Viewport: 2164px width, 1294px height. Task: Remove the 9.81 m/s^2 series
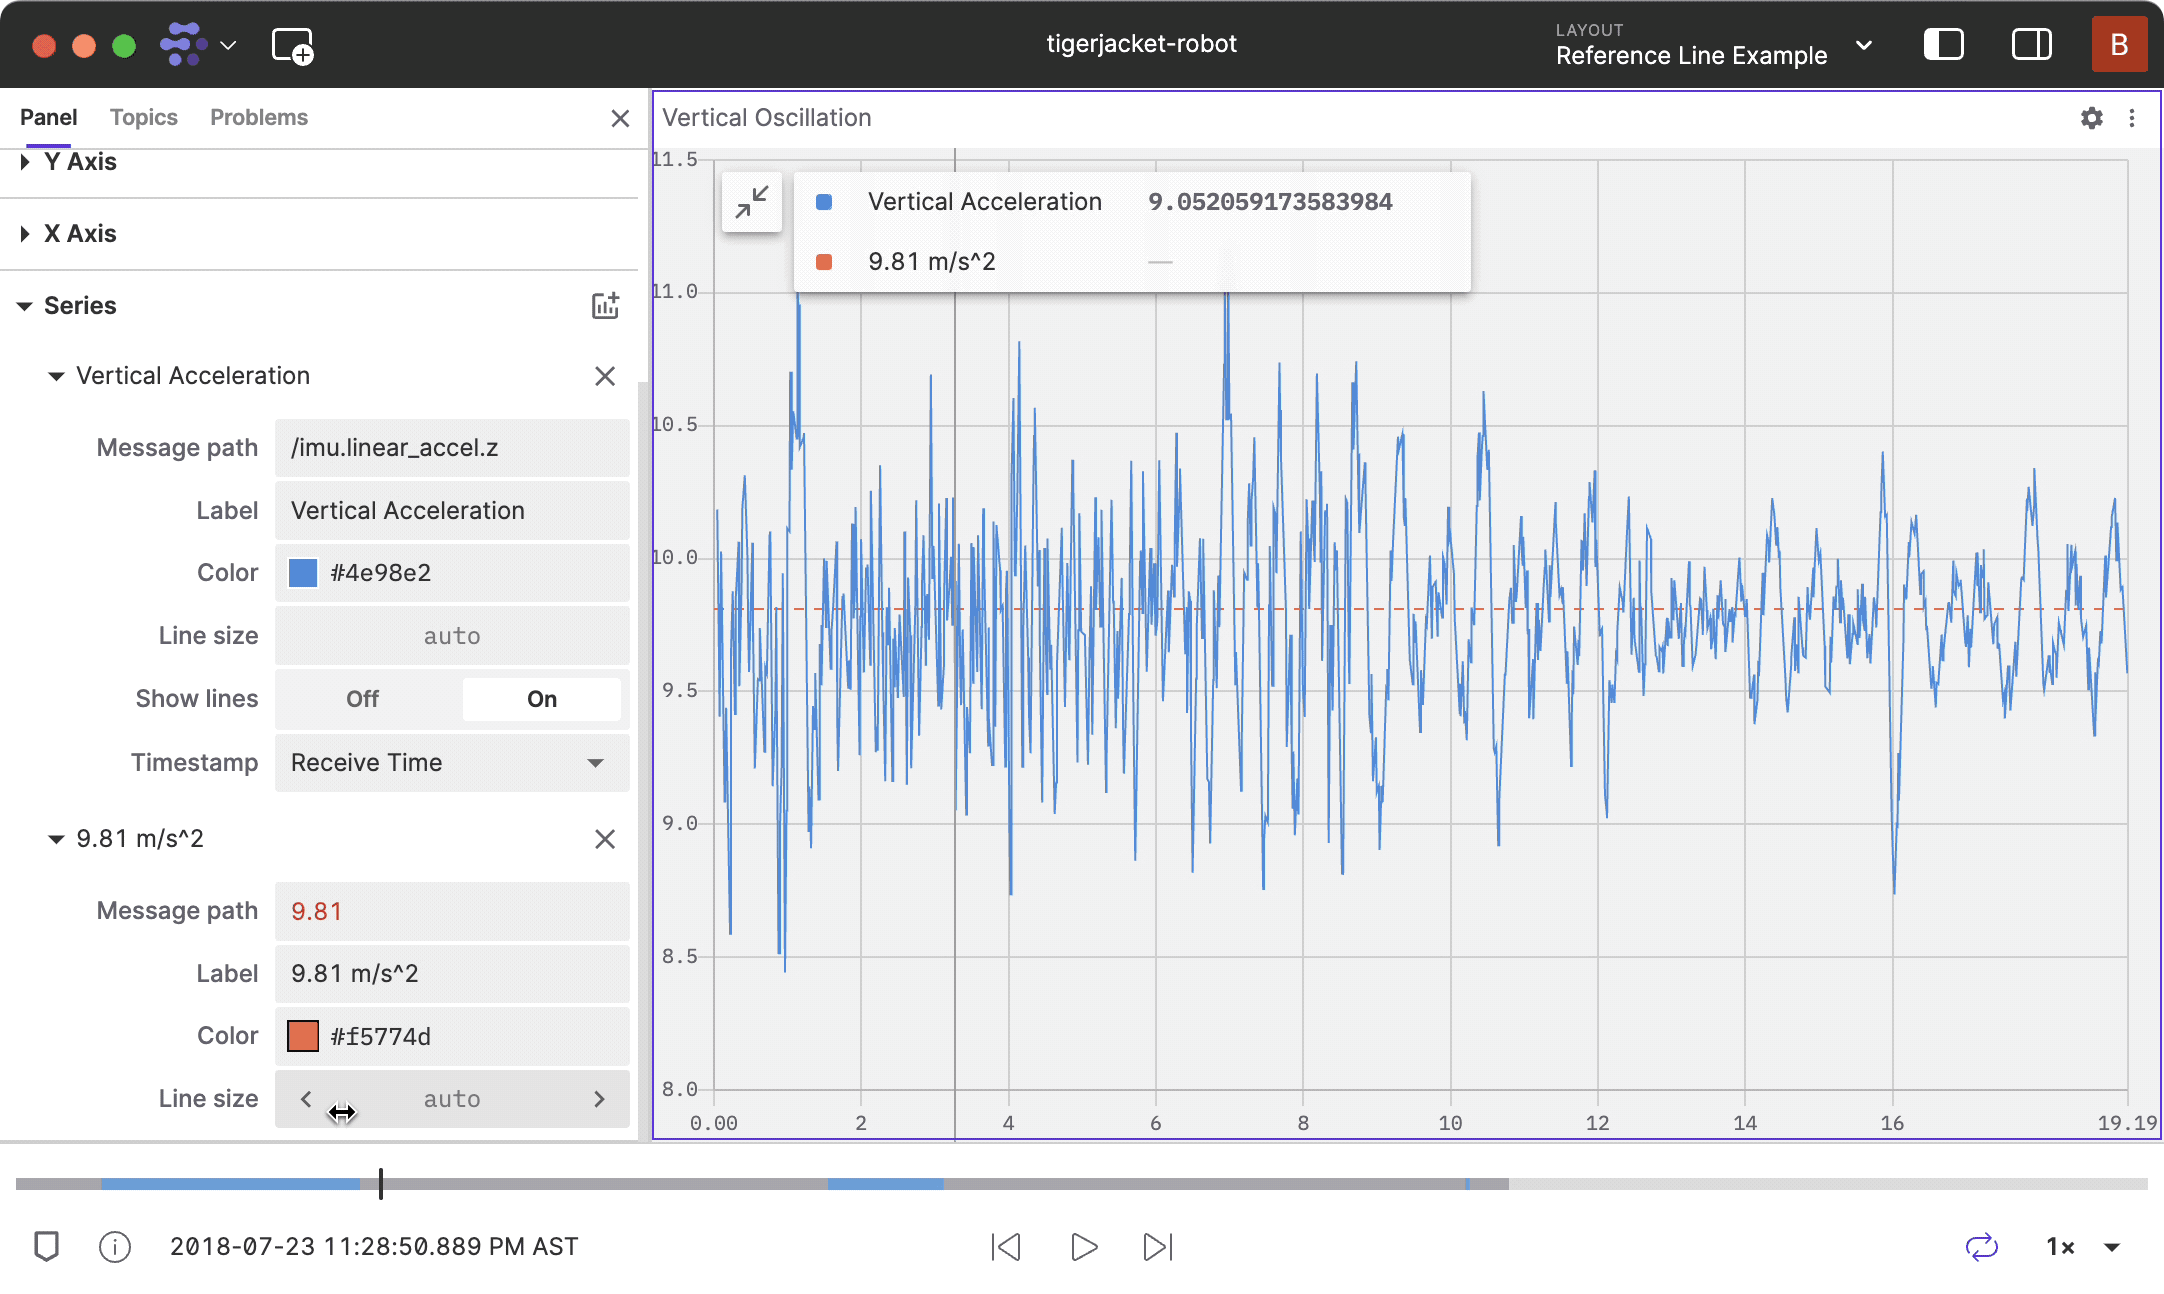coord(605,839)
